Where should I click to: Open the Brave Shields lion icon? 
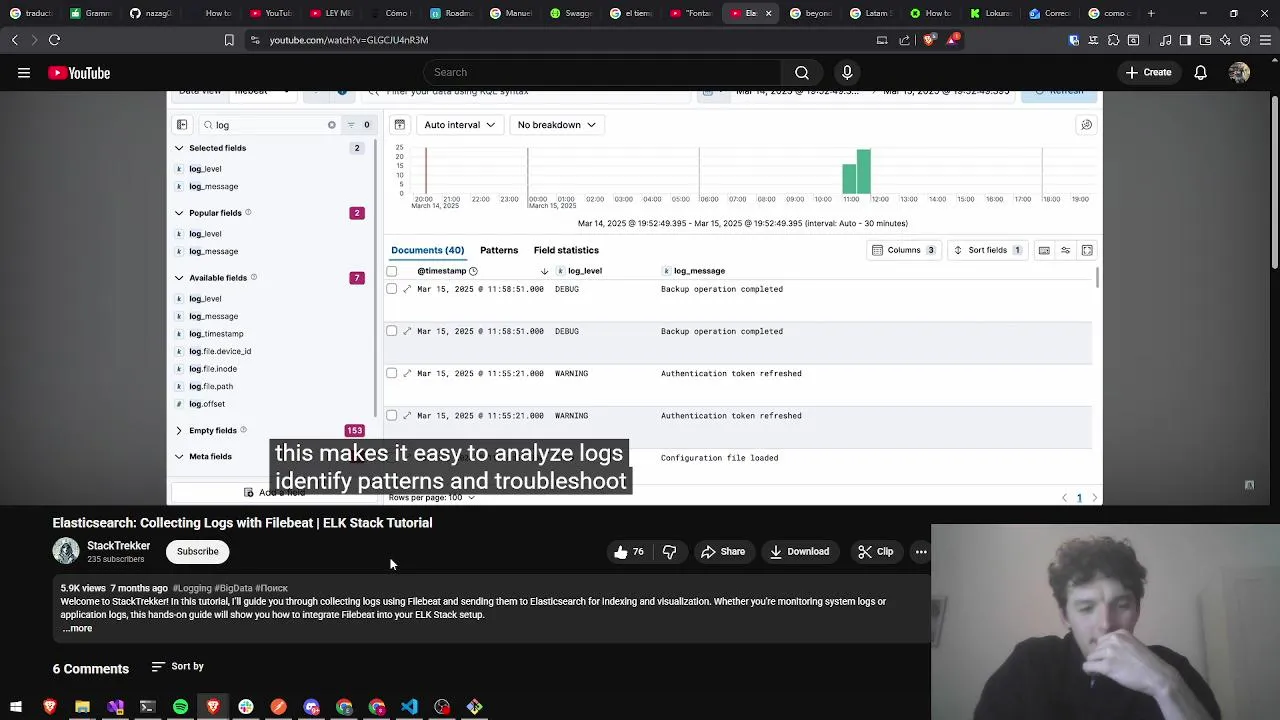(x=929, y=40)
